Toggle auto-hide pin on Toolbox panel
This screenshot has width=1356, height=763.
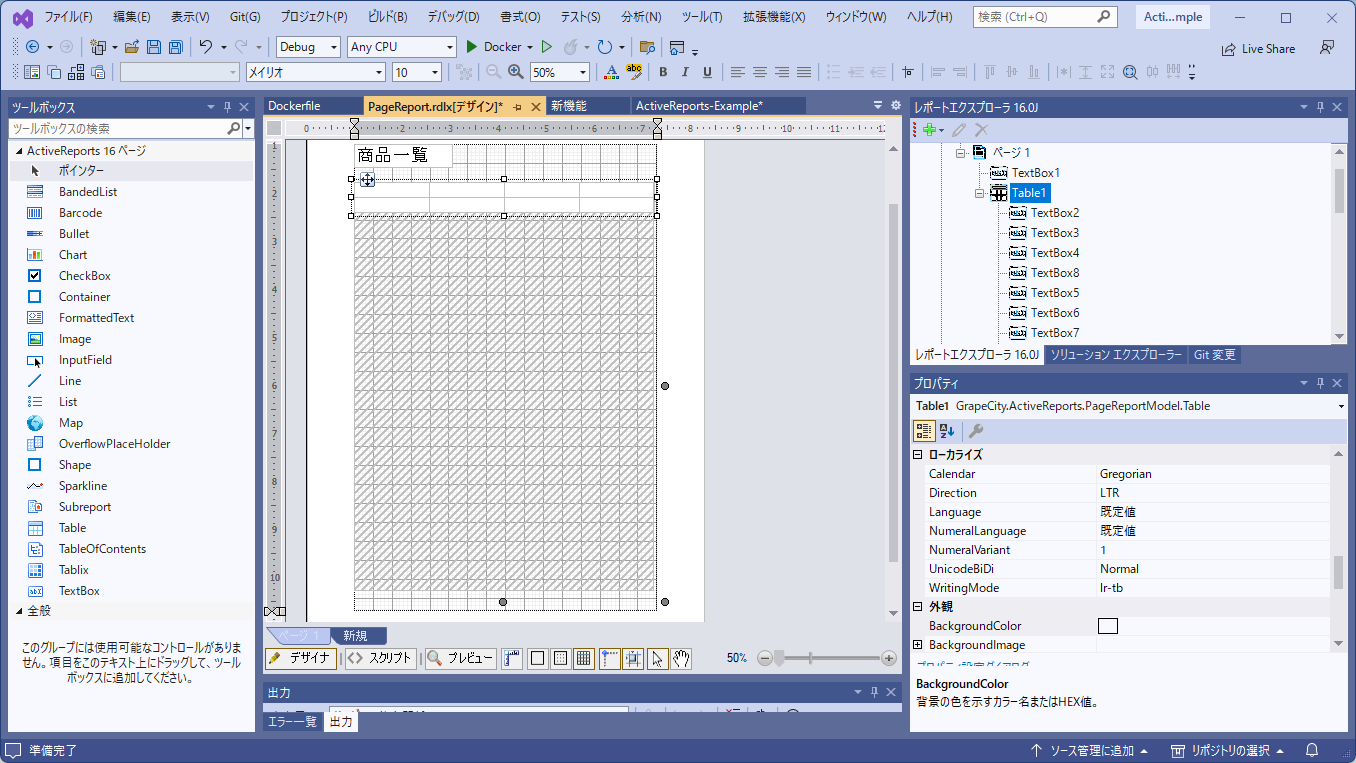pyautogui.click(x=227, y=107)
